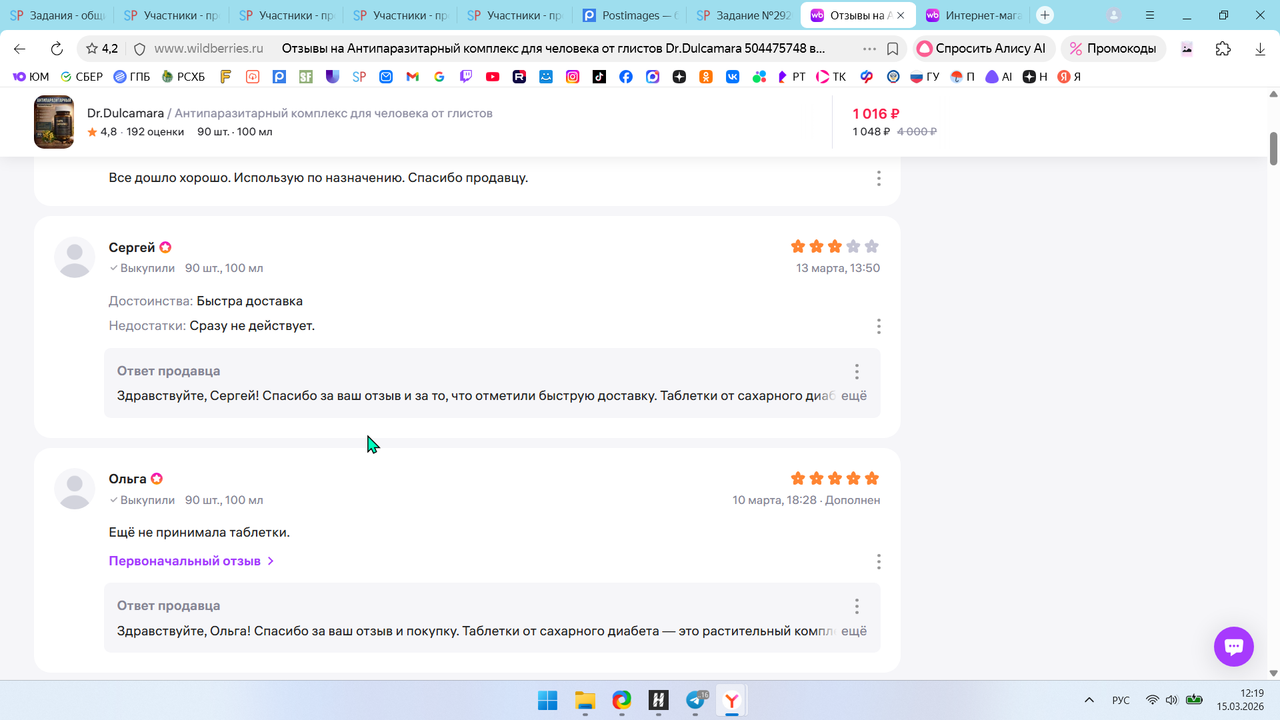Viewport: 1280px width, 720px height.
Task: Open the Gmail bookmark icon
Action: pos(412,76)
